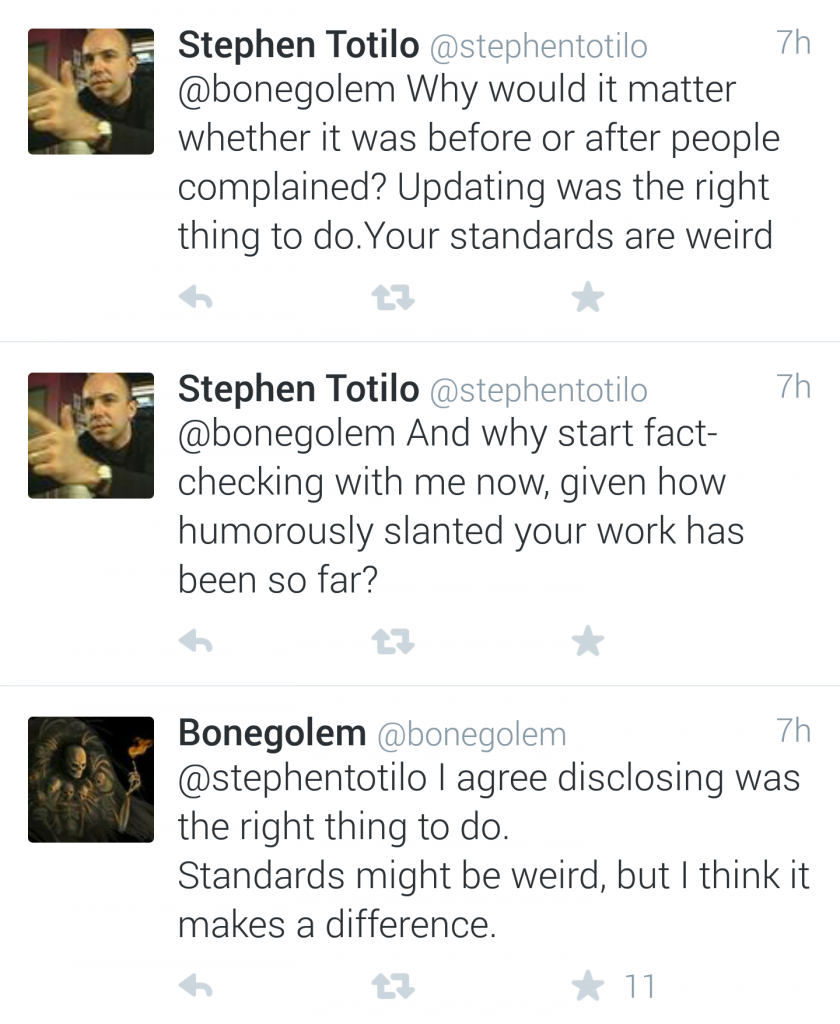Viewport: 840px width, 1024px height.
Task: Open the 7h timestamp on Bonegolem's tweet
Action: pyautogui.click(x=793, y=731)
